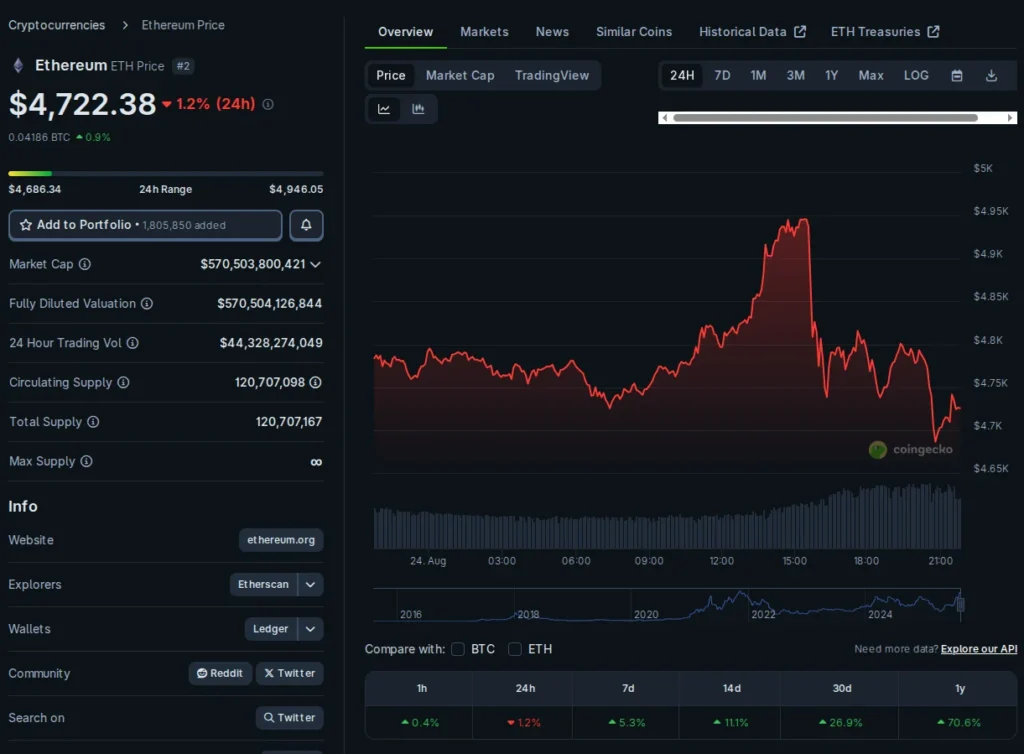
Task: Click ETH Treasuries external link icon
Action: pos(934,32)
